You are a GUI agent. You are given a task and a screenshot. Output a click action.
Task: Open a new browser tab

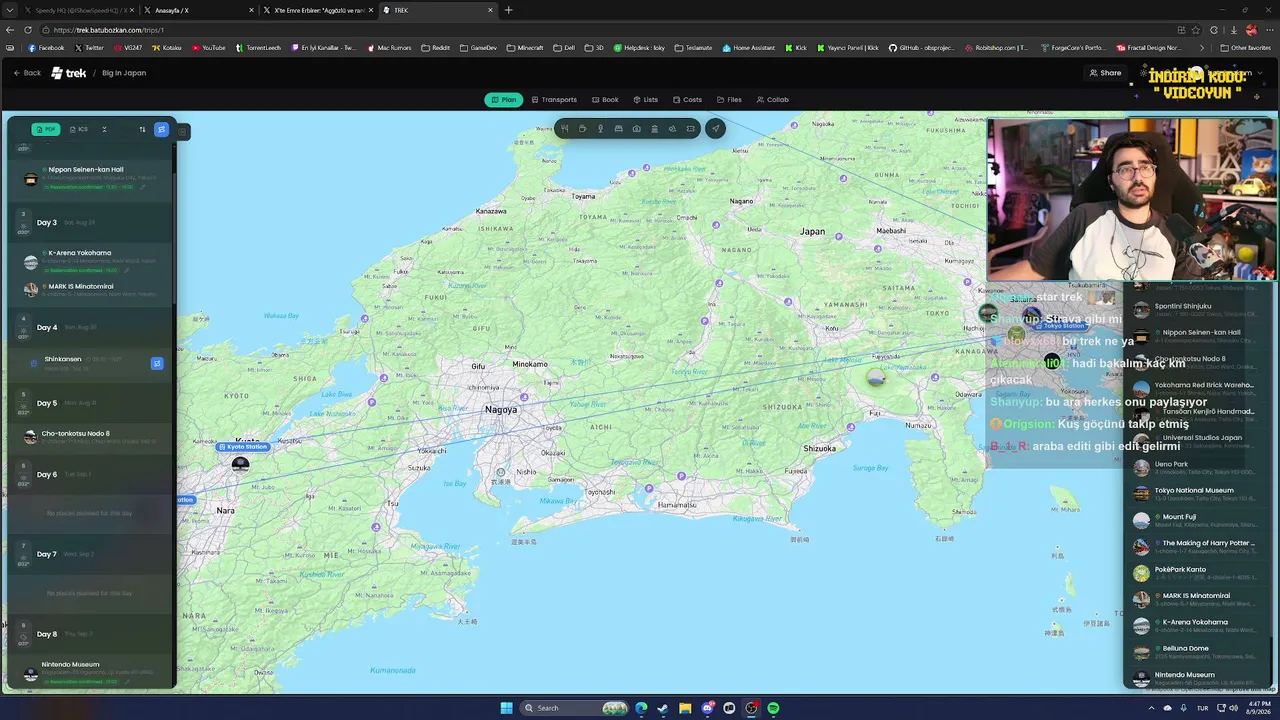tap(508, 10)
